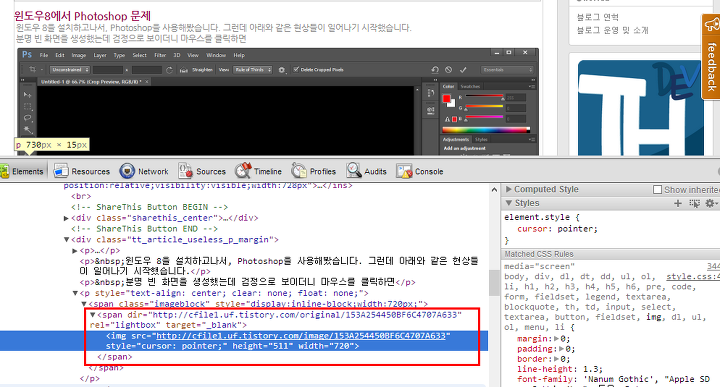This screenshot has height=387, width=720.
Task: Click the commit crop checkmark in Photoshop
Action: point(463,70)
